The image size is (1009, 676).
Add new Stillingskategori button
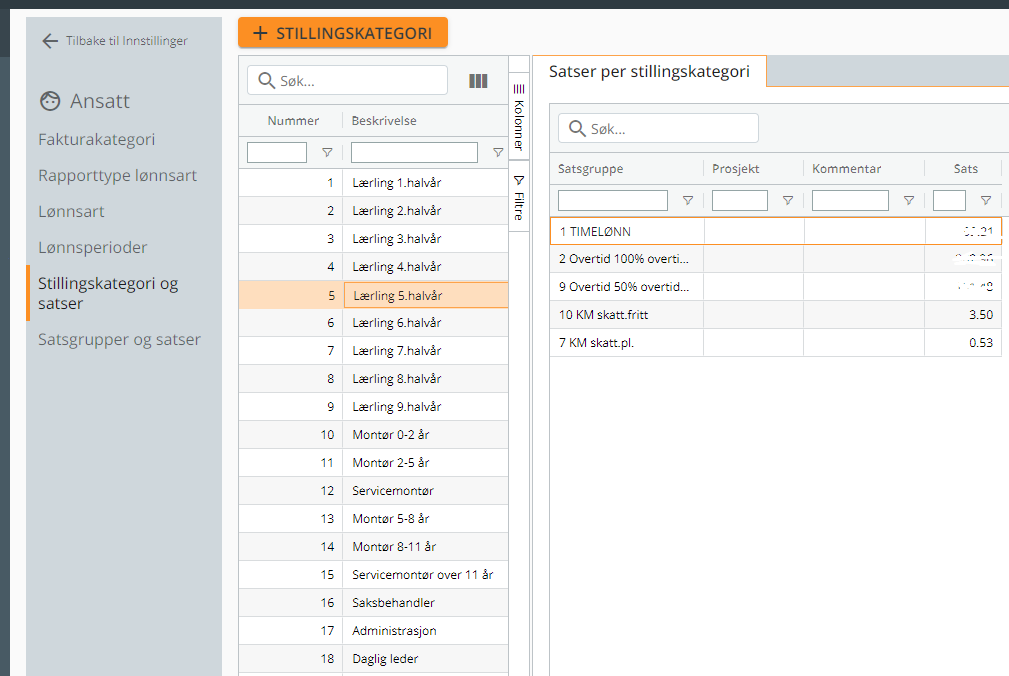[x=343, y=33]
